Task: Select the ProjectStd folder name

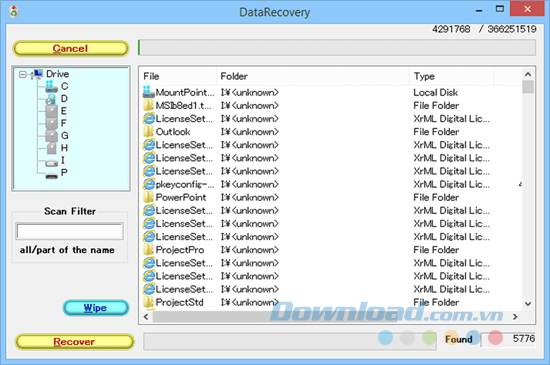Action: click(x=179, y=303)
